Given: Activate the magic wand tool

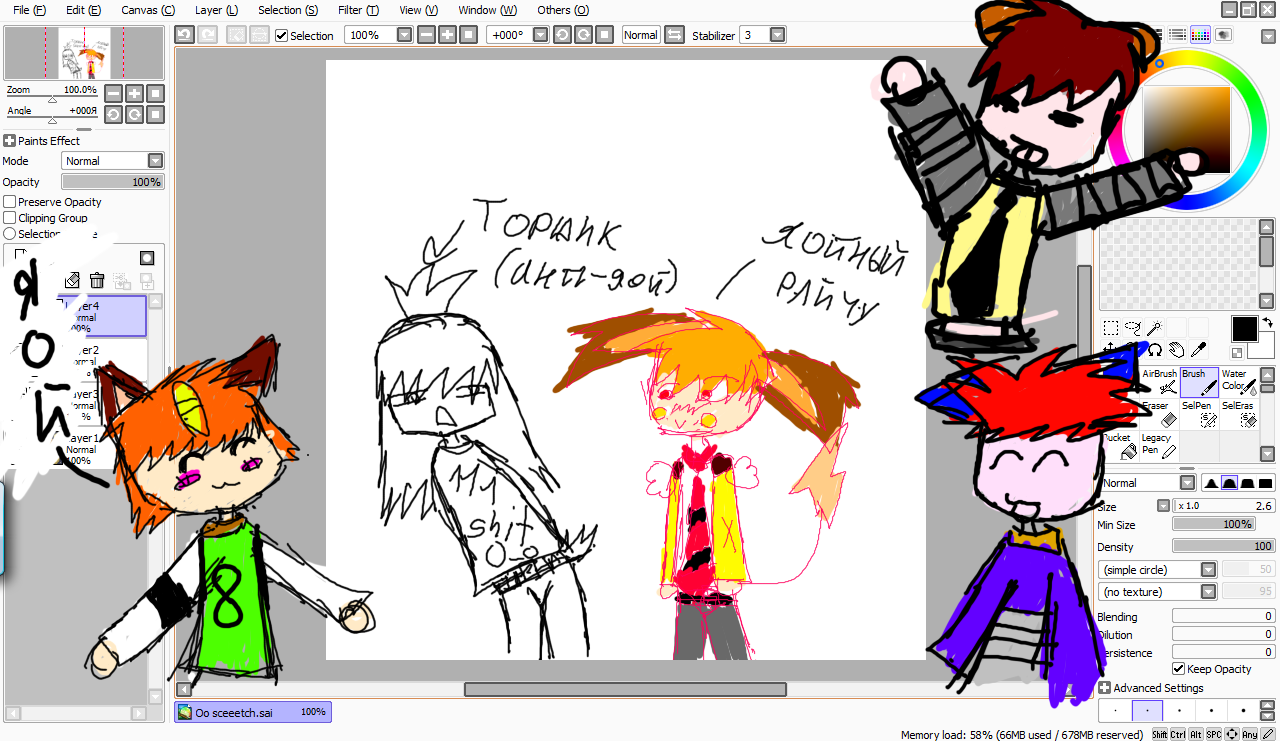Looking at the screenshot, I should coord(1154,327).
